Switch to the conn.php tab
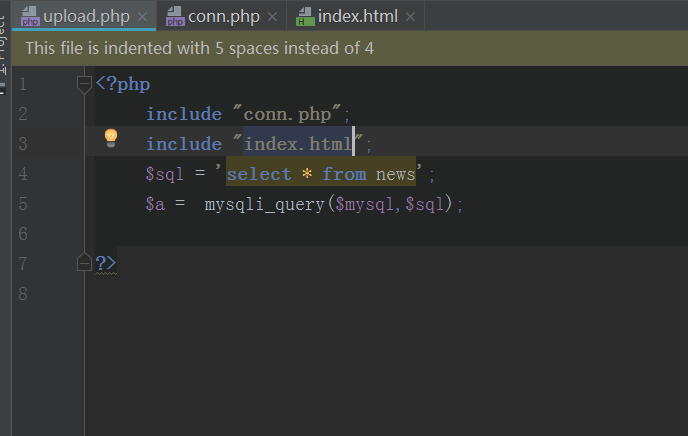Viewport: 688px width, 436px height. tap(223, 17)
